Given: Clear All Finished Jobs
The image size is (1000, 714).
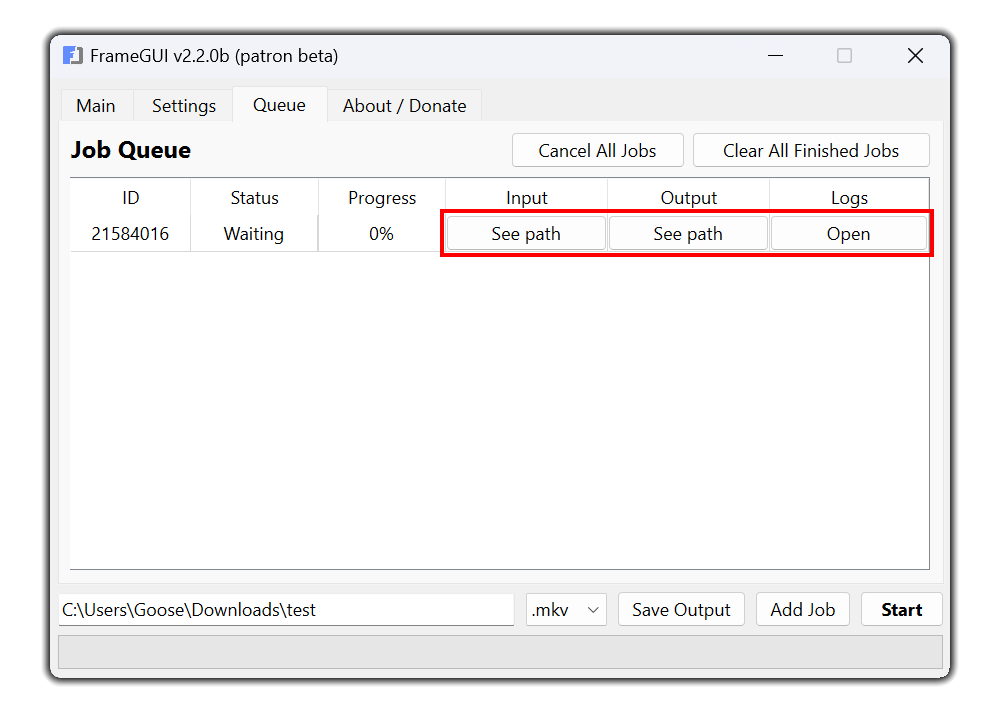Looking at the screenshot, I should click(x=811, y=150).
